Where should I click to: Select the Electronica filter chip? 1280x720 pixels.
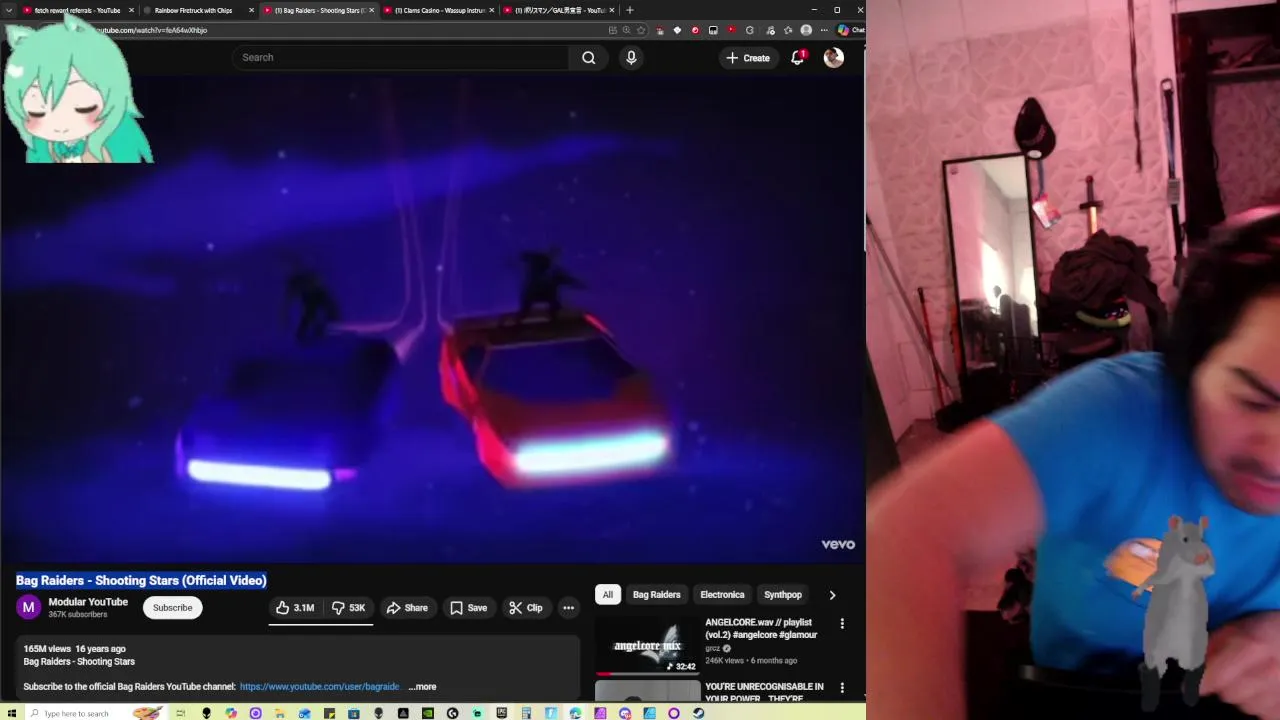[722, 595]
